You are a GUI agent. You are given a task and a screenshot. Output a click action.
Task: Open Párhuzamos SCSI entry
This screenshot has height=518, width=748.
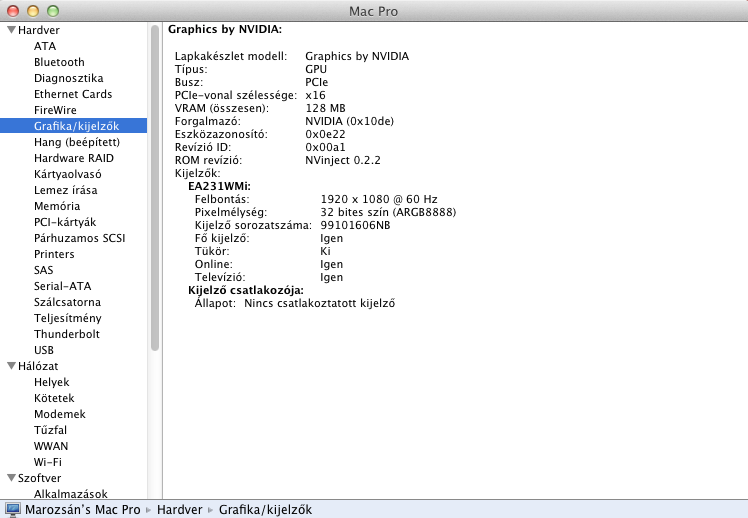80,238
